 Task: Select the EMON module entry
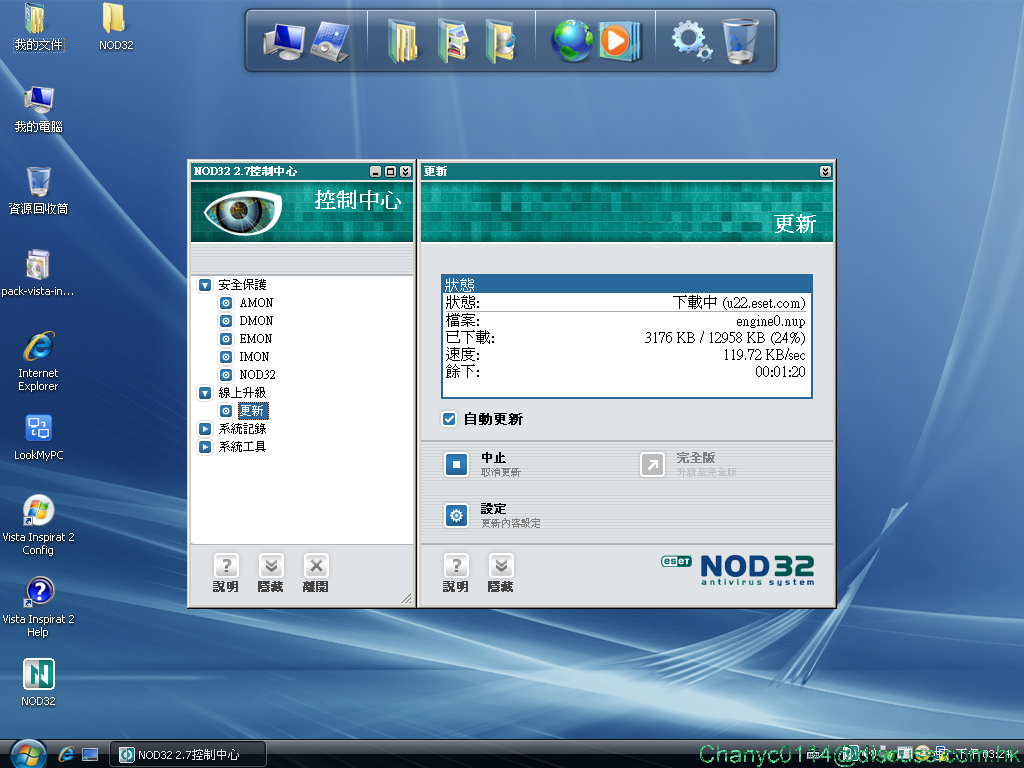(x=255, y=339)
